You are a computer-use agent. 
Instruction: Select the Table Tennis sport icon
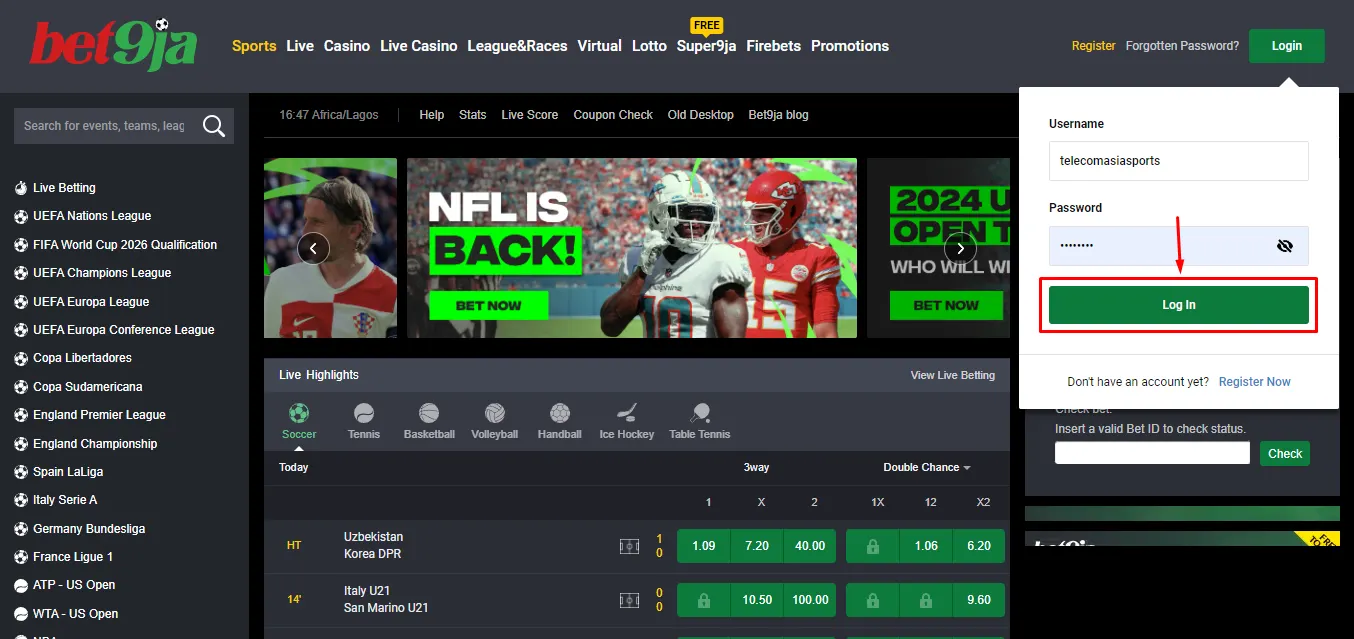click(699, 413)
